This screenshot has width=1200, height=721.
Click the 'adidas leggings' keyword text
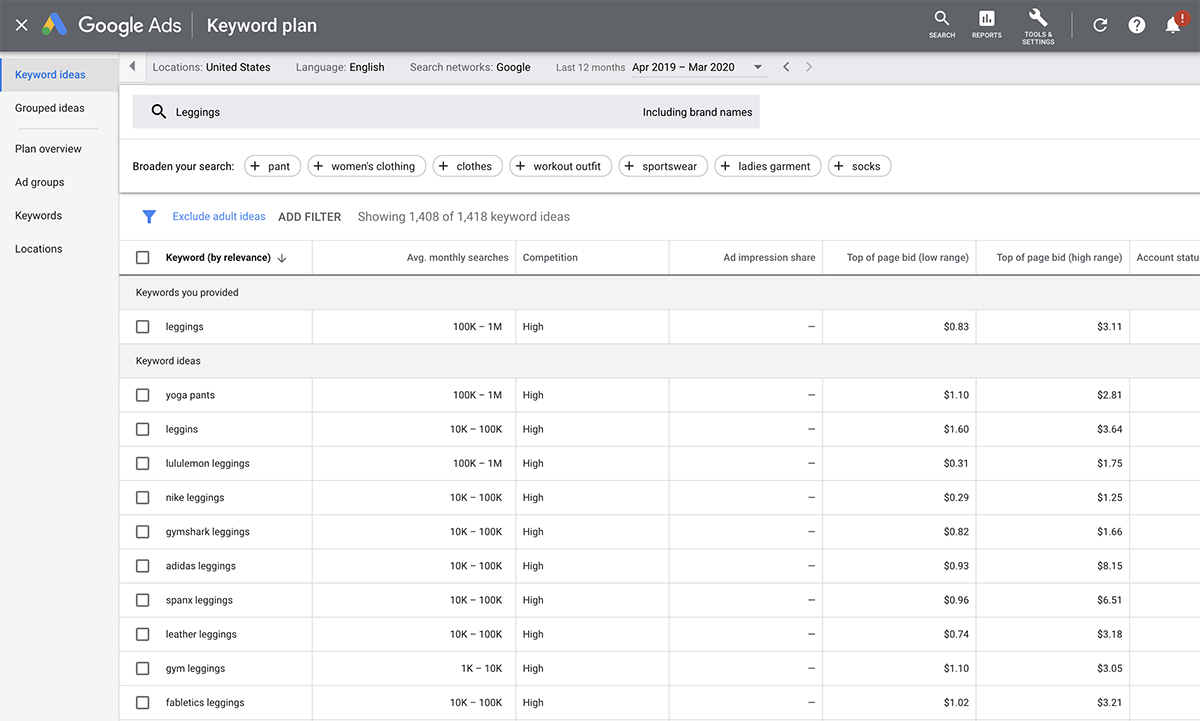pyautogui.click(x=200, y=566)
